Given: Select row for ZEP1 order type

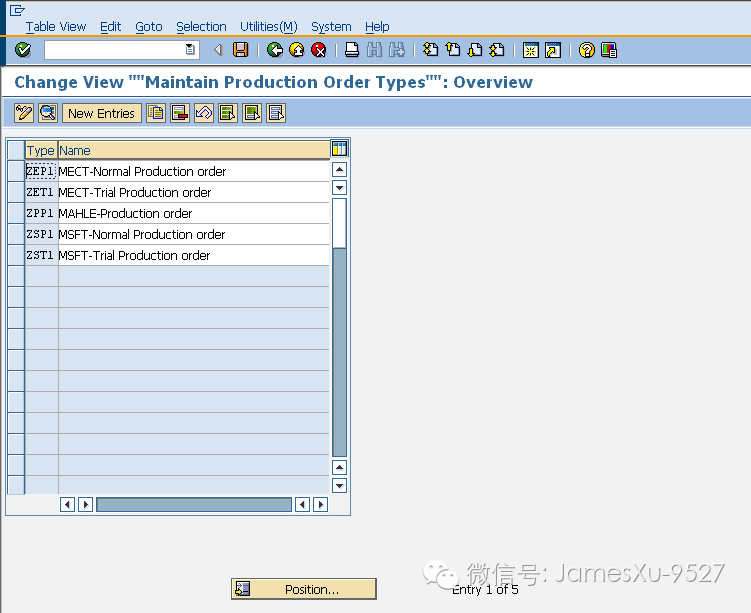Looking at the screenshot, I should click(x=16, y=171).
